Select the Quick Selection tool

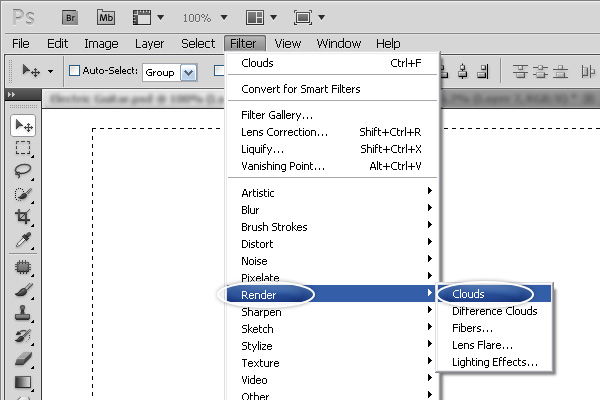tap(23, 194)
